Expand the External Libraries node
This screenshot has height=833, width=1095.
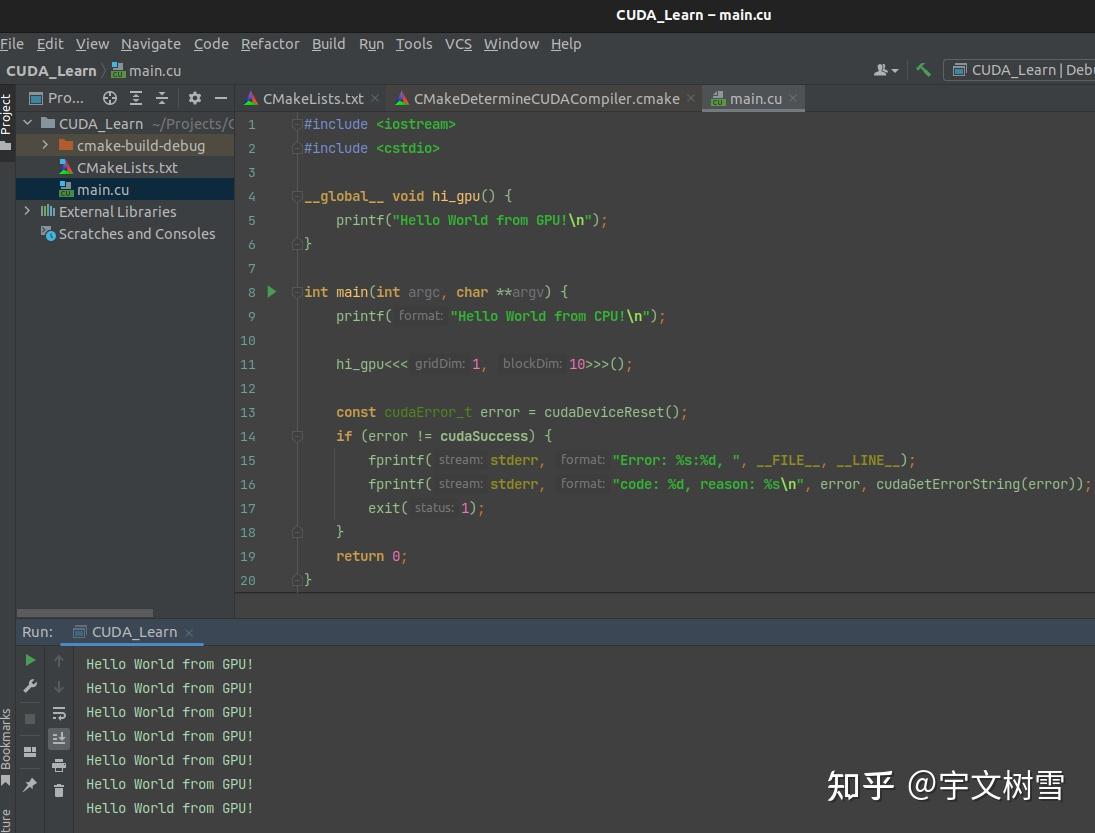click(27, 211)
